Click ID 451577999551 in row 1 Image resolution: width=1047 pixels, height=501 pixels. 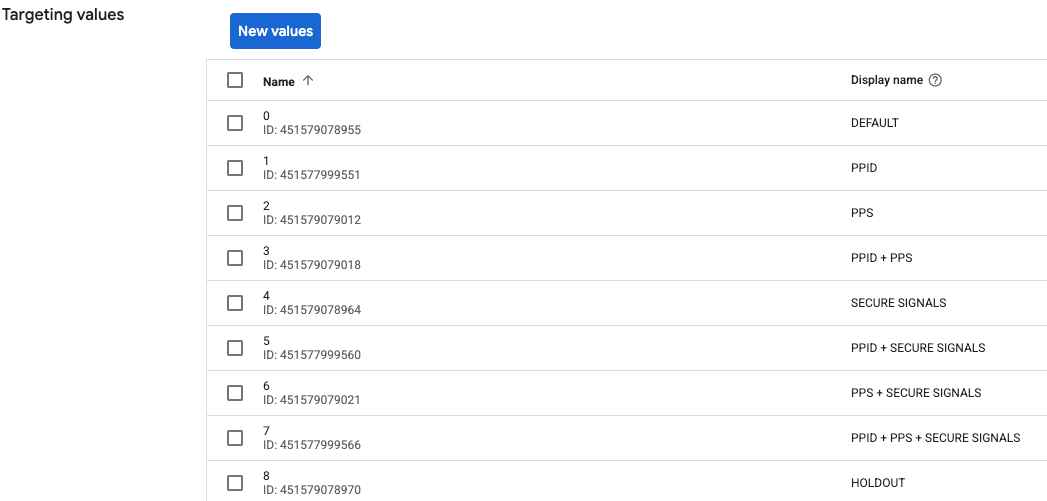[311, 175]
